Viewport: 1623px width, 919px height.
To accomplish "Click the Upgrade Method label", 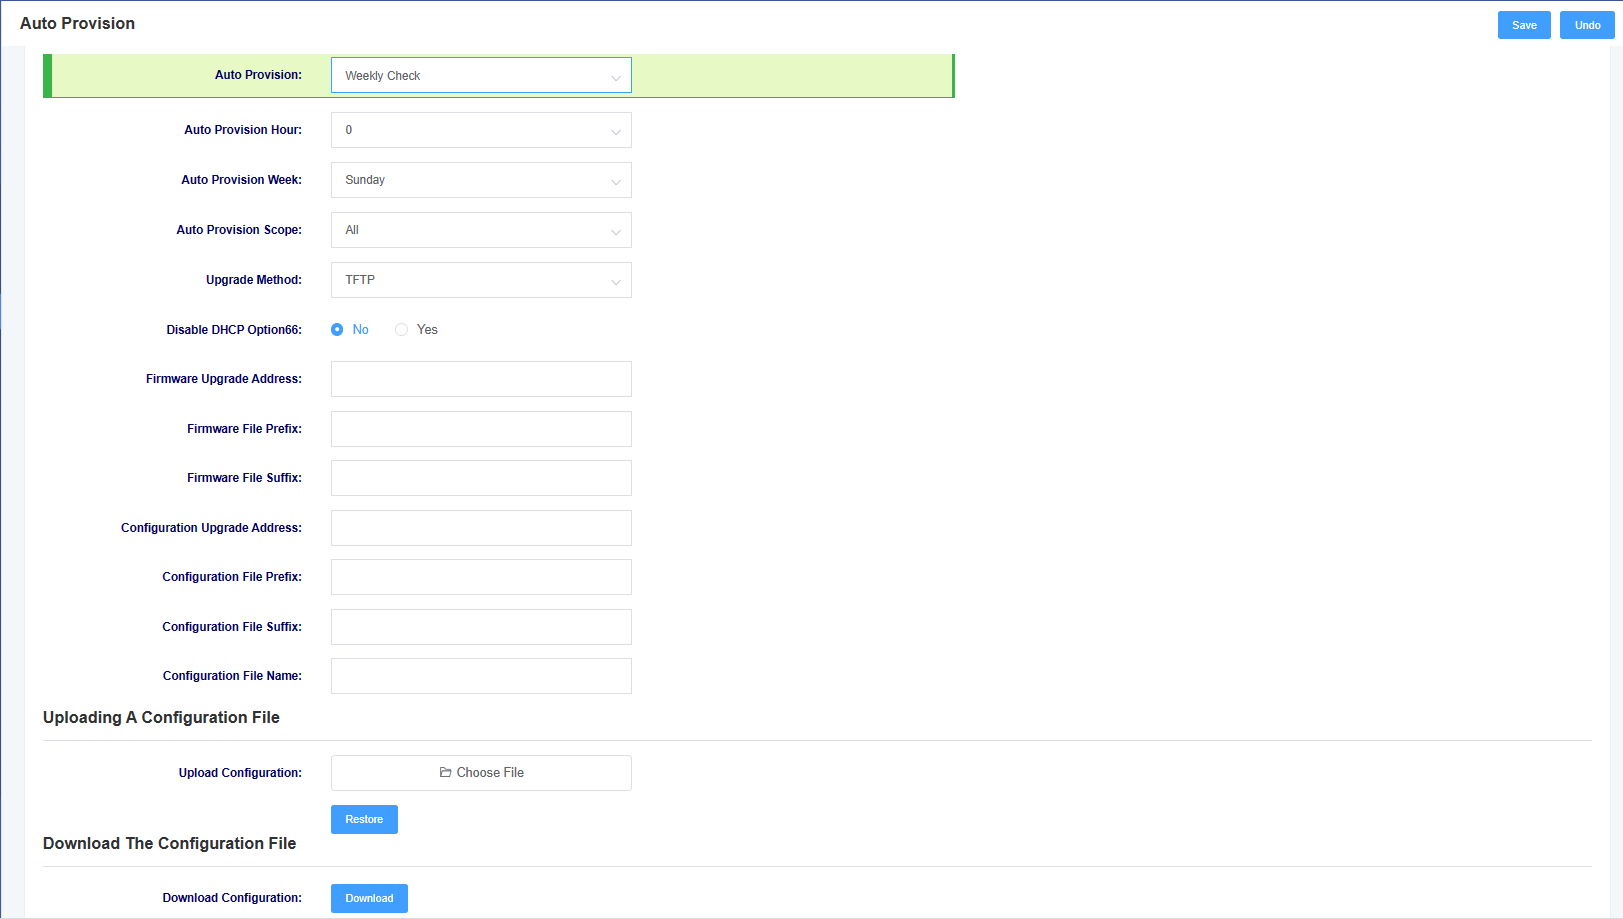I will pyautogui.click(x=253, y=280).
